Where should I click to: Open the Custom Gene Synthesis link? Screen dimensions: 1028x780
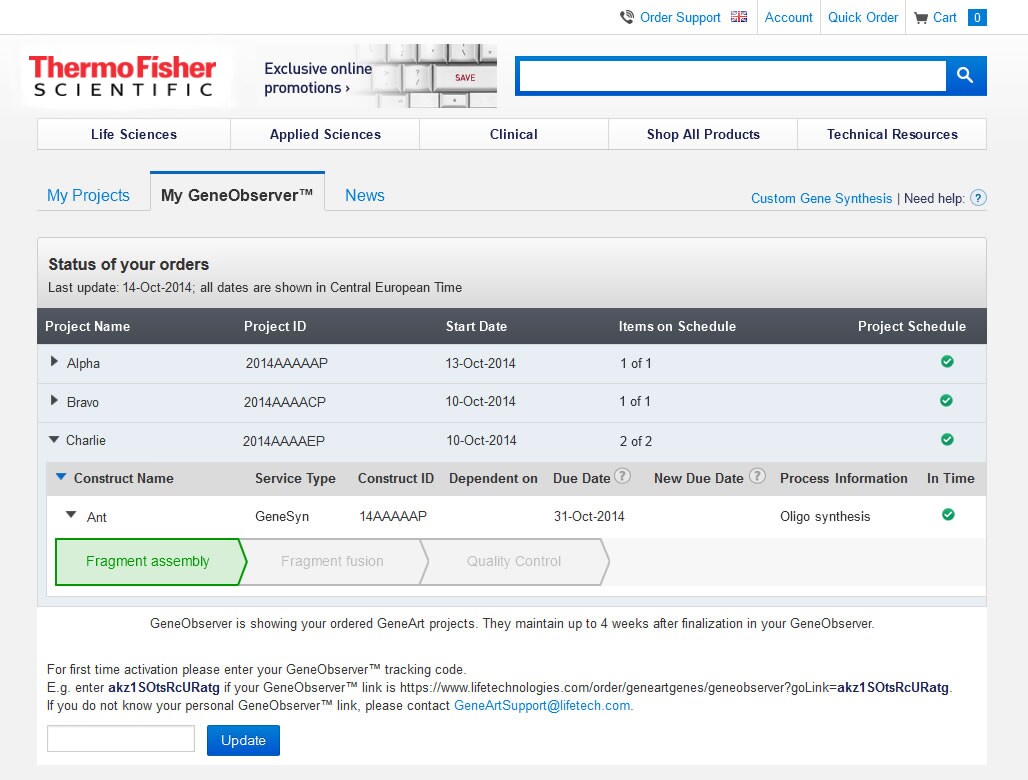click(821, 198)
